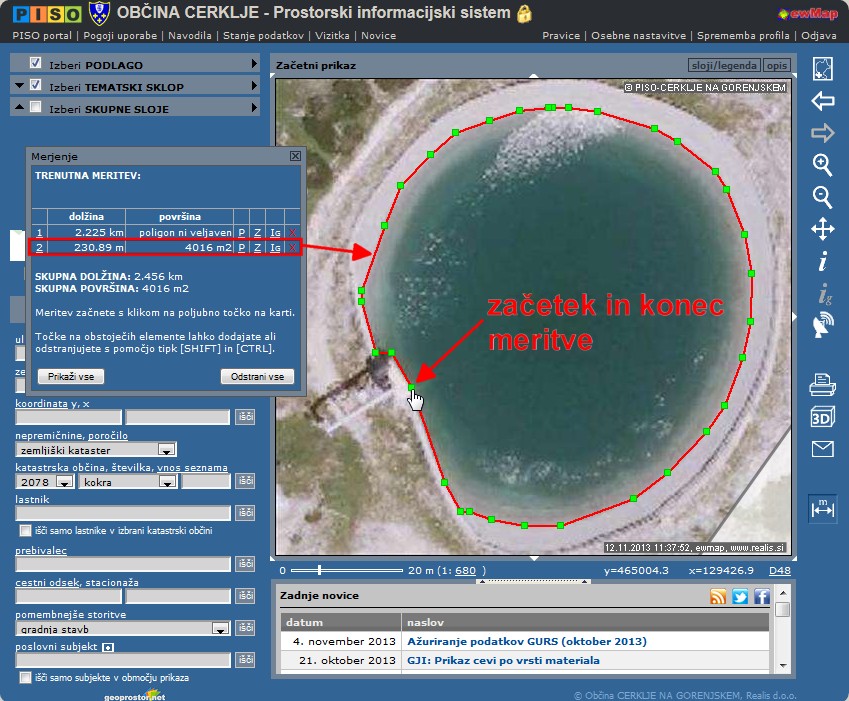Toggle the distance measurement tool

pyautogui.click(x=822, y=509)
